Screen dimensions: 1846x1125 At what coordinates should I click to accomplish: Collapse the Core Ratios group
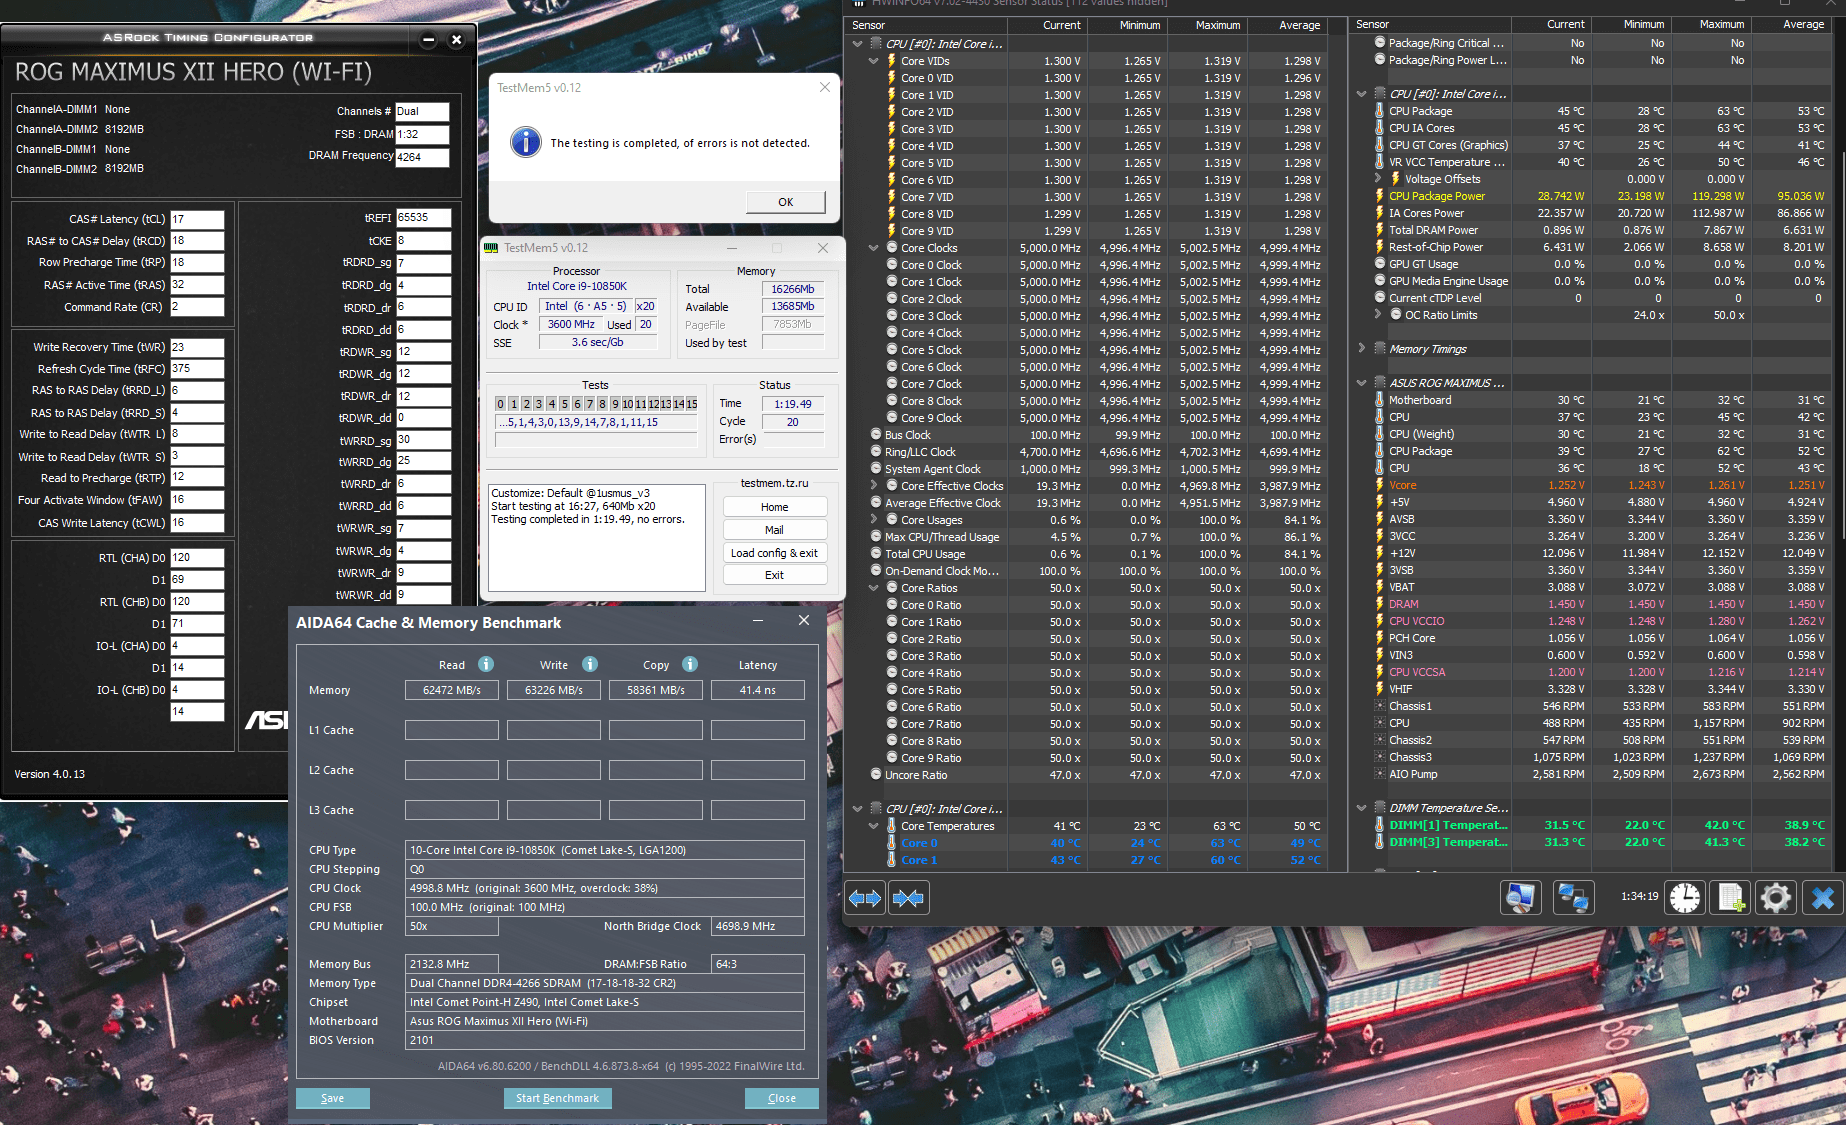pos(874,588)
